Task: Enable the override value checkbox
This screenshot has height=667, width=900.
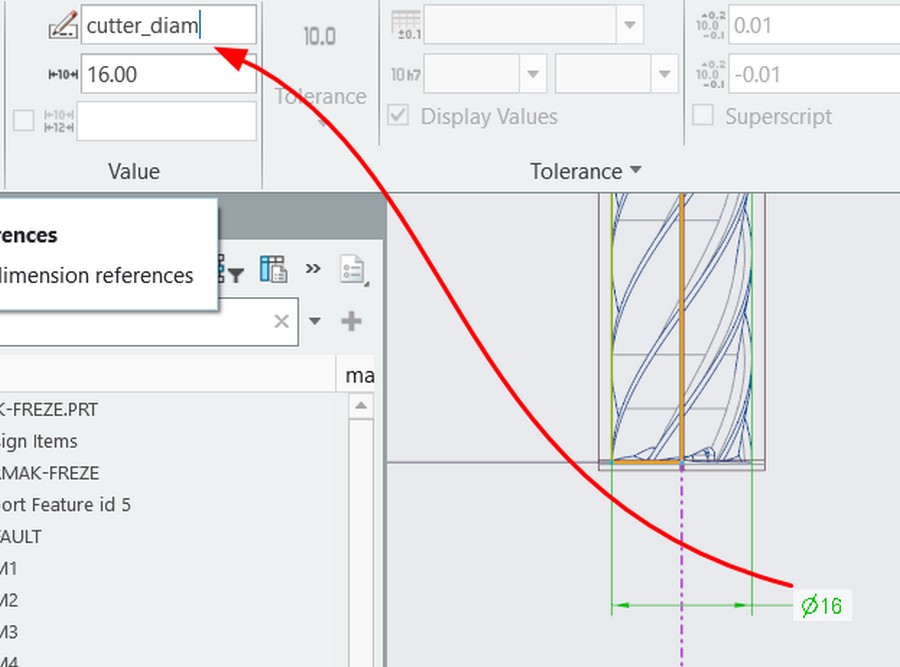Action: coord(24,121)
